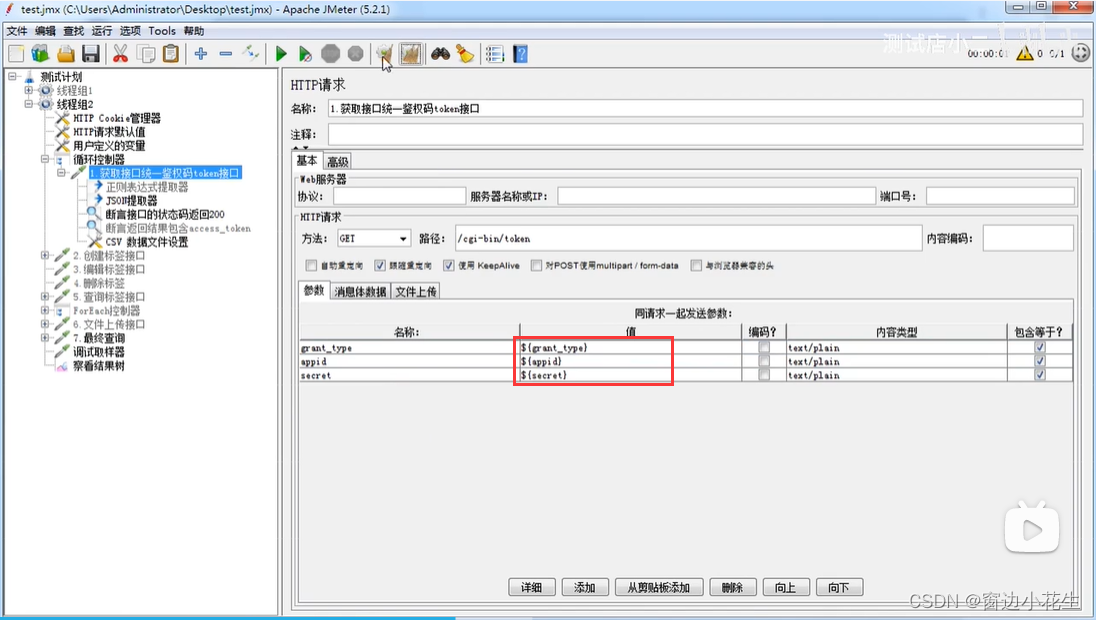Collapse the 循环控制器 node
This screenshot has width=1096, height=620.
click(x=45, y=159)
